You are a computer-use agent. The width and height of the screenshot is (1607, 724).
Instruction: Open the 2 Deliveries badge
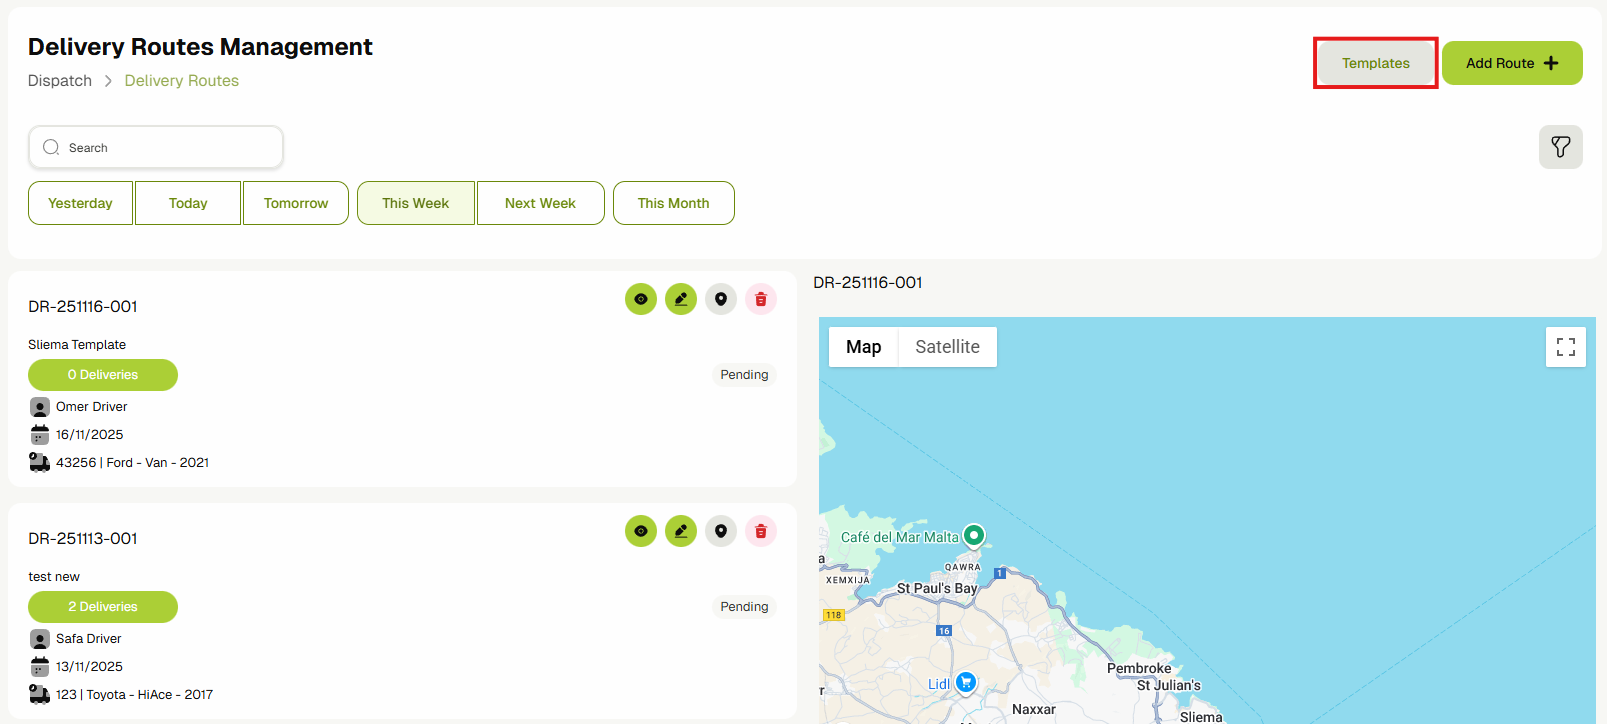pyautogui.click(x=103, y=607)
